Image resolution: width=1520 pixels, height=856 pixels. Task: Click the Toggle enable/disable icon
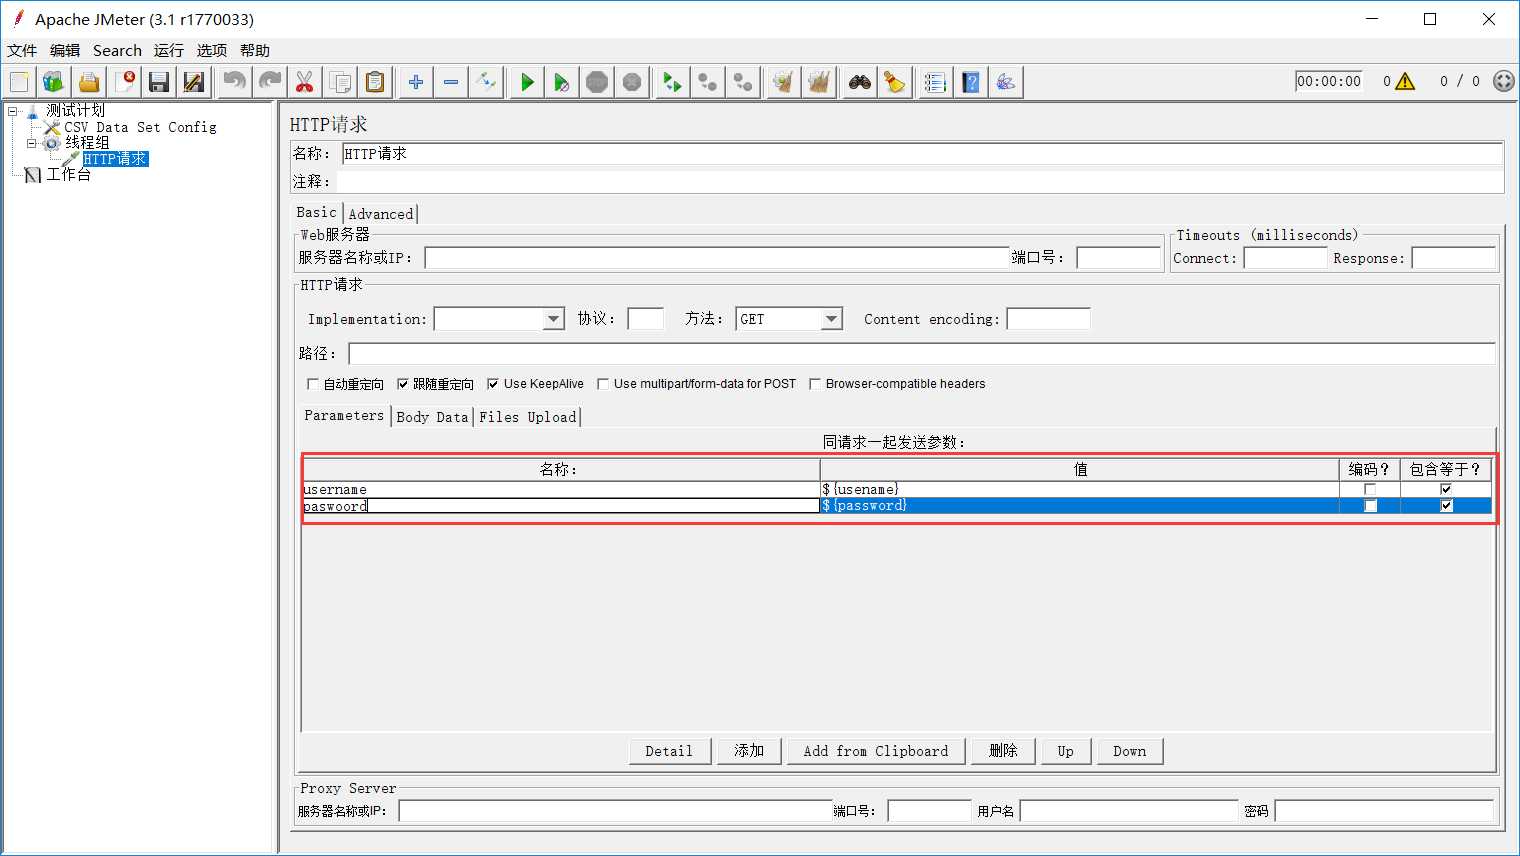click(x=486, y=82)
